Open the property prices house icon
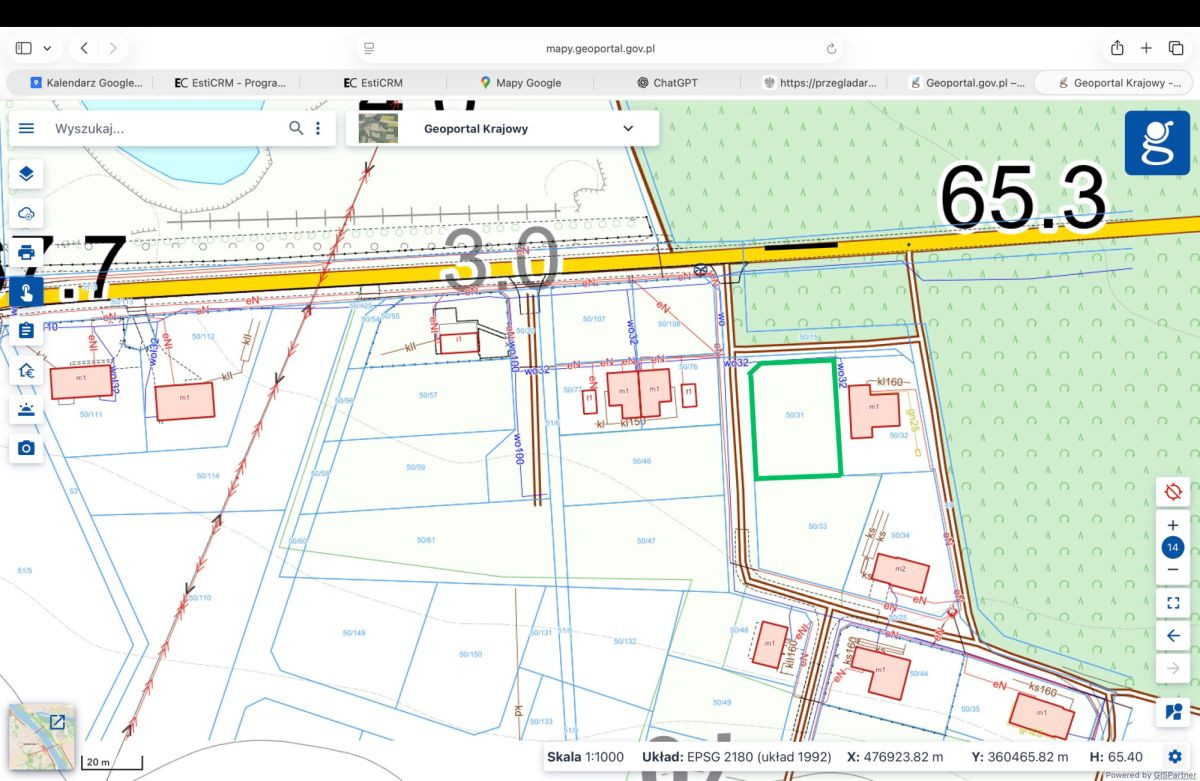This screenshot has height=781, width=1200. [26, 370]
